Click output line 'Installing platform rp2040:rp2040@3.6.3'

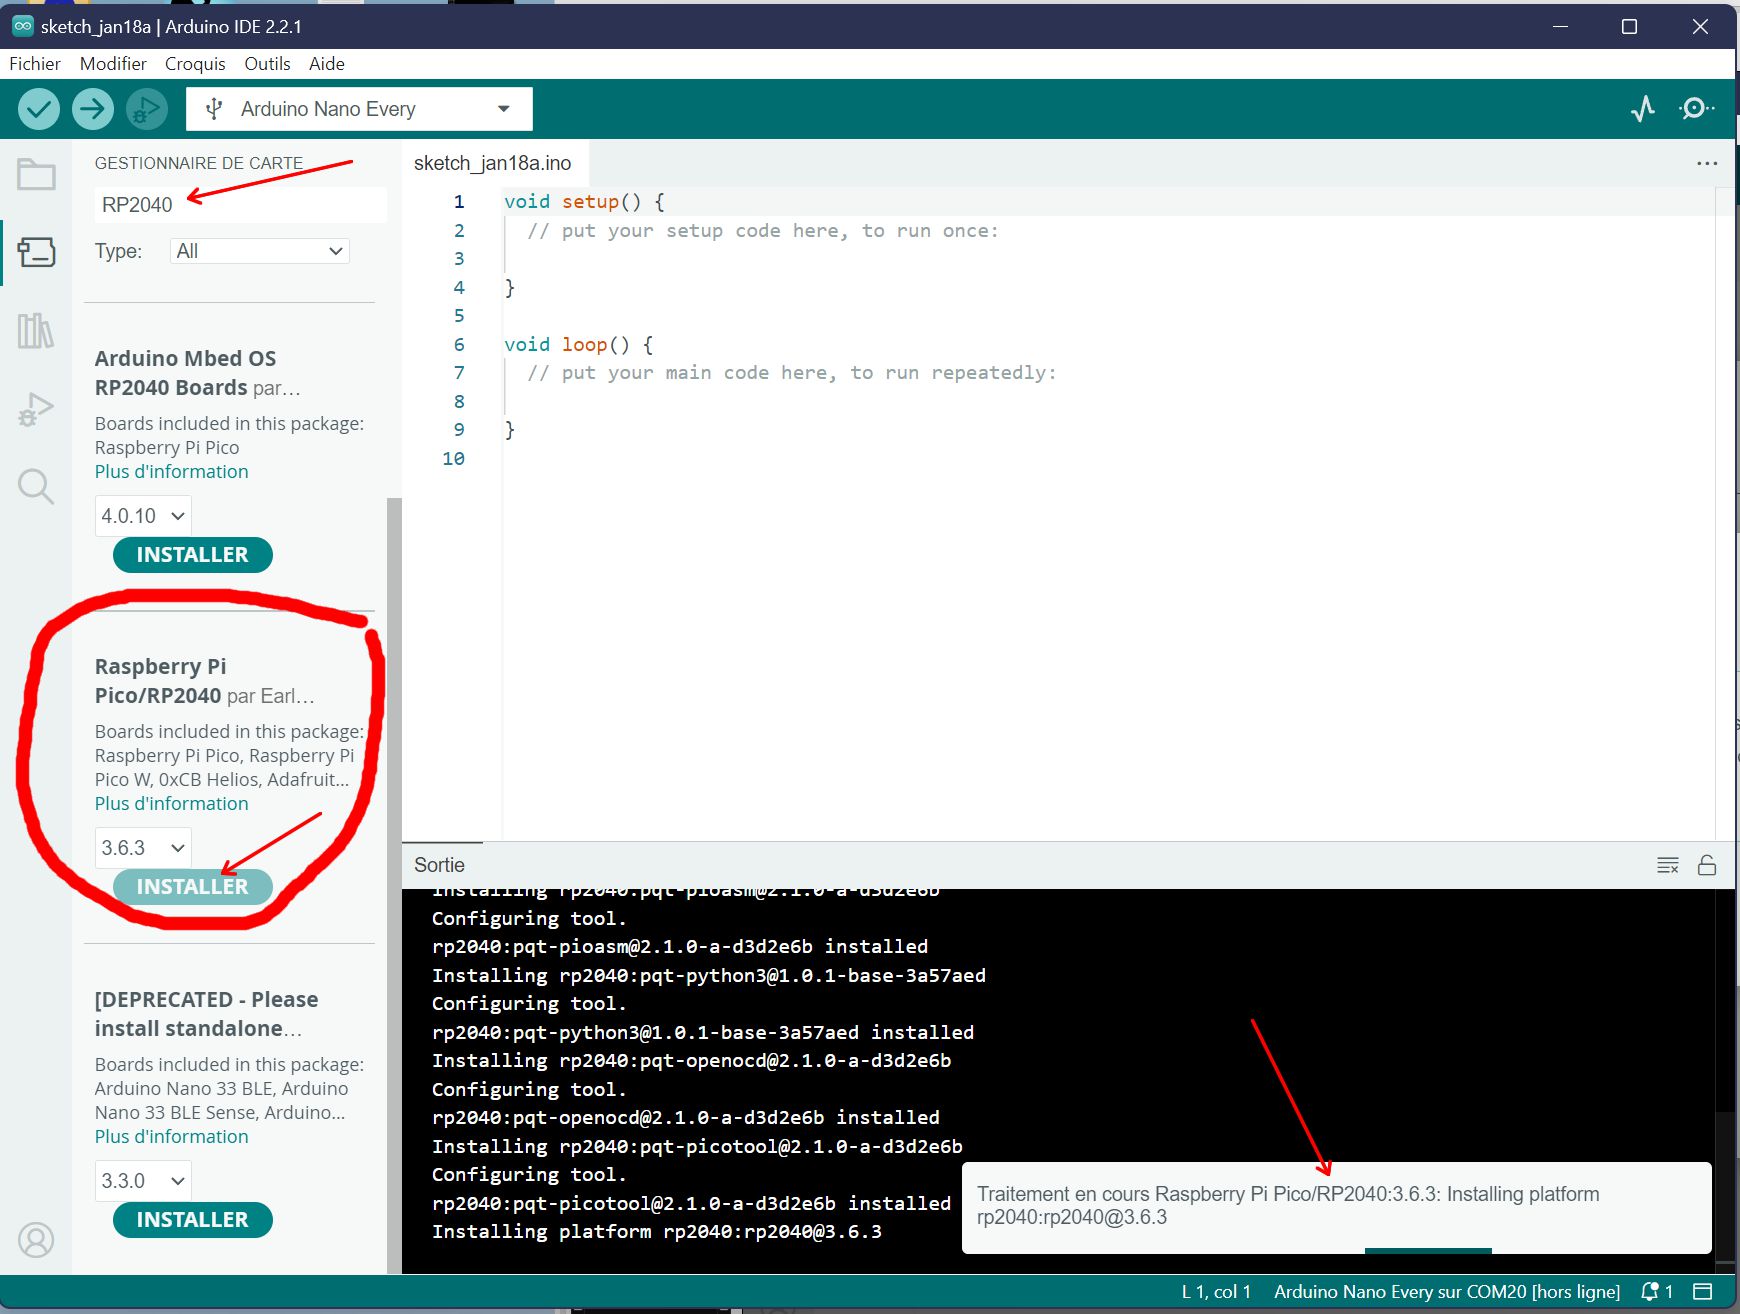[657, 1232]
